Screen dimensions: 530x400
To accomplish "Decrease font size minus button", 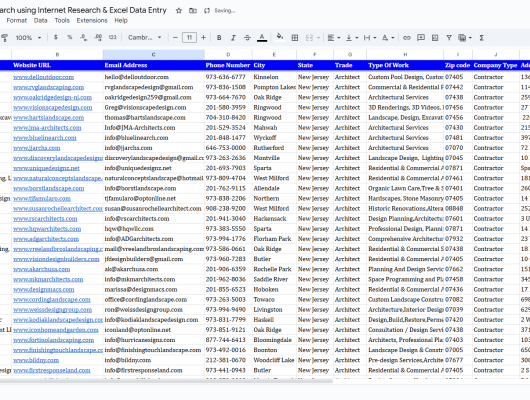I will tap(175, 38).
